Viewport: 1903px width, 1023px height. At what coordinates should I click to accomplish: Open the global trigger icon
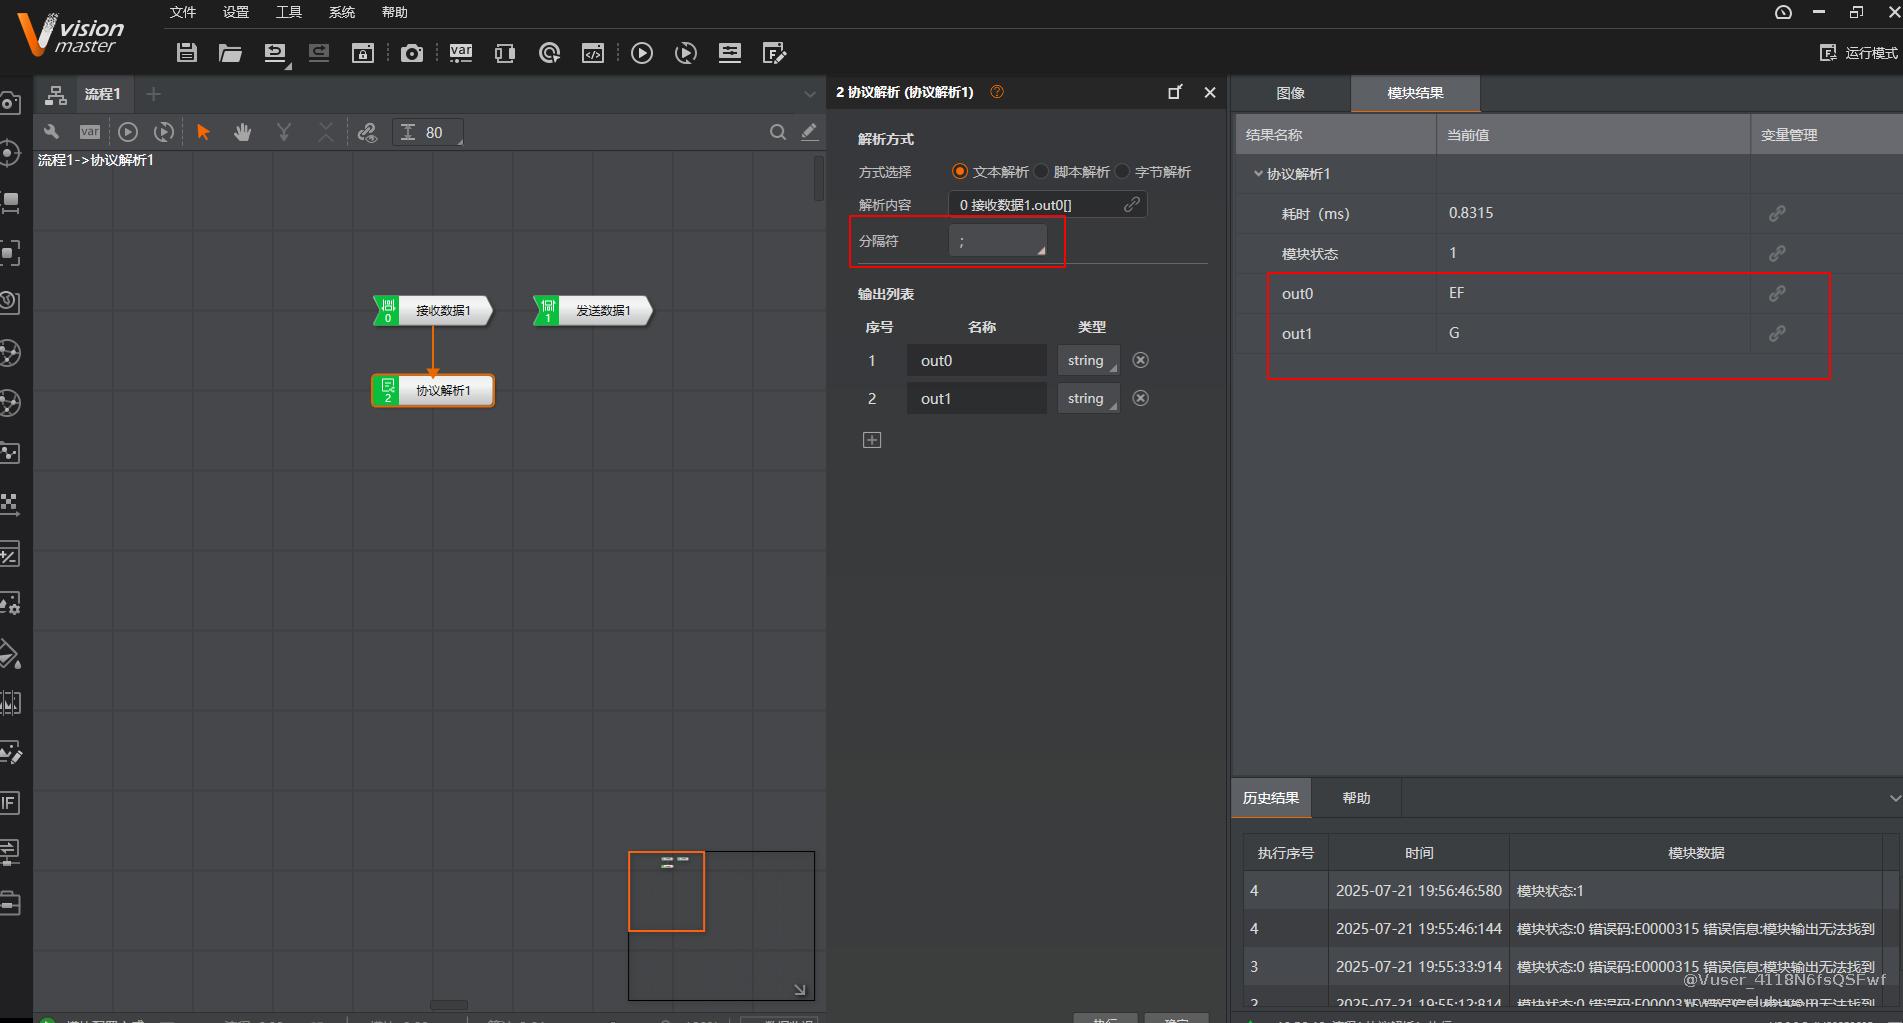tap(549, 53)
